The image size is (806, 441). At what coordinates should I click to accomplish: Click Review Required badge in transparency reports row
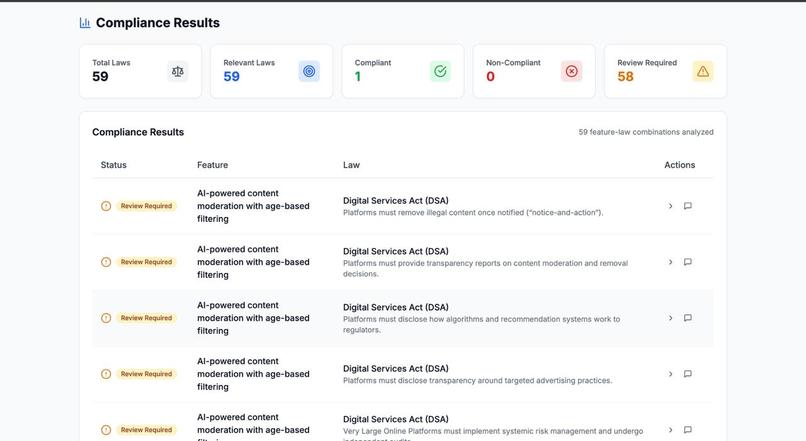click(146, 262)
